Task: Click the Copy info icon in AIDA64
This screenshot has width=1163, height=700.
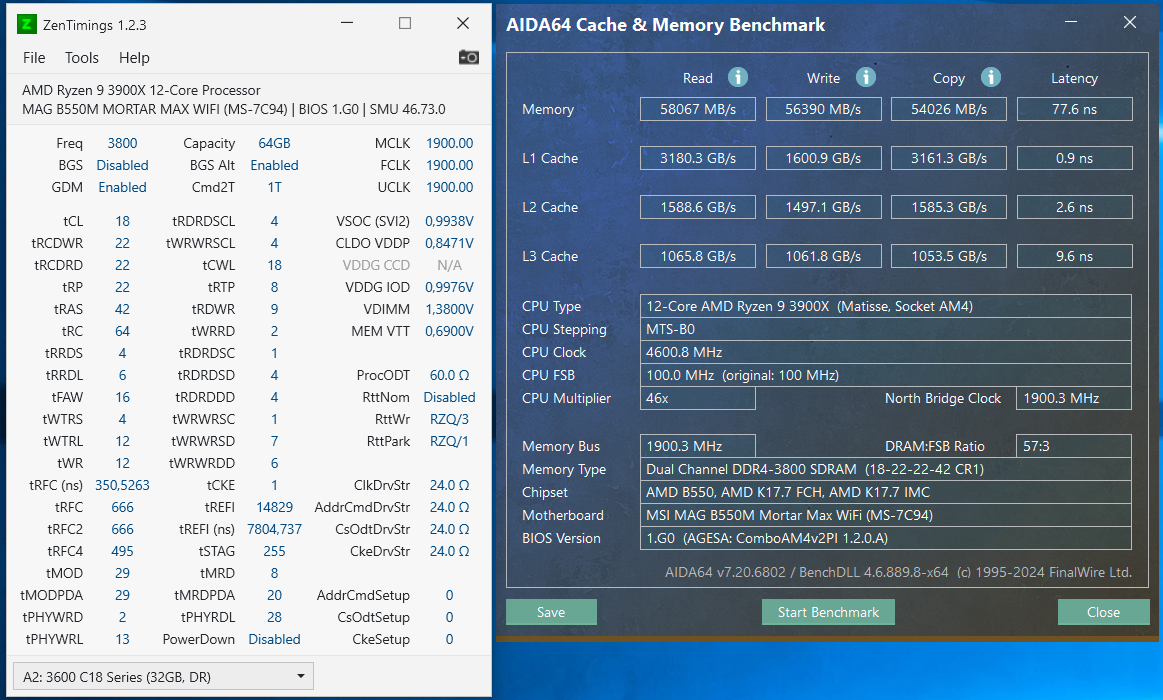Action: [991, 77]
